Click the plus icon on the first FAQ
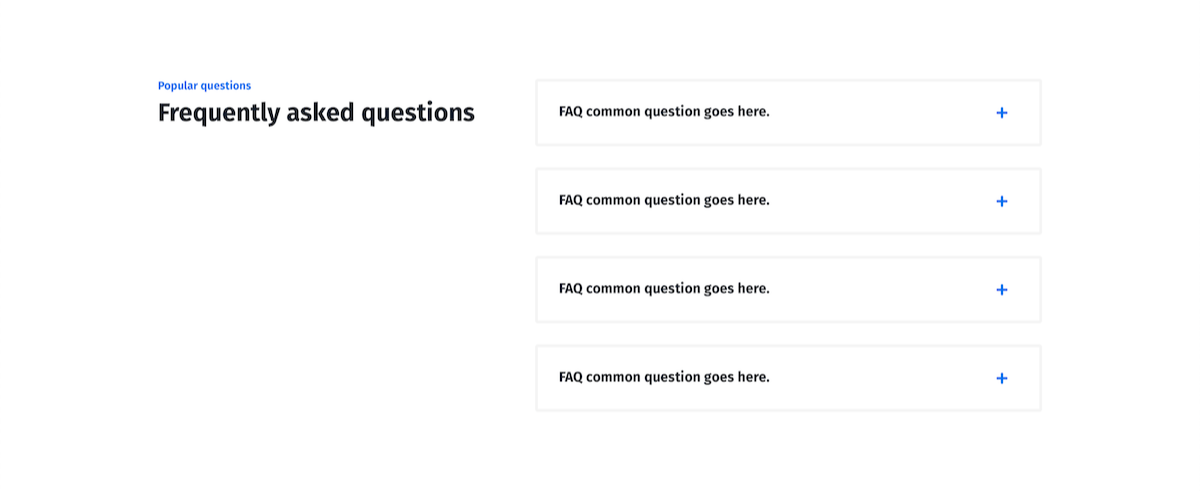 (1002, 113)
